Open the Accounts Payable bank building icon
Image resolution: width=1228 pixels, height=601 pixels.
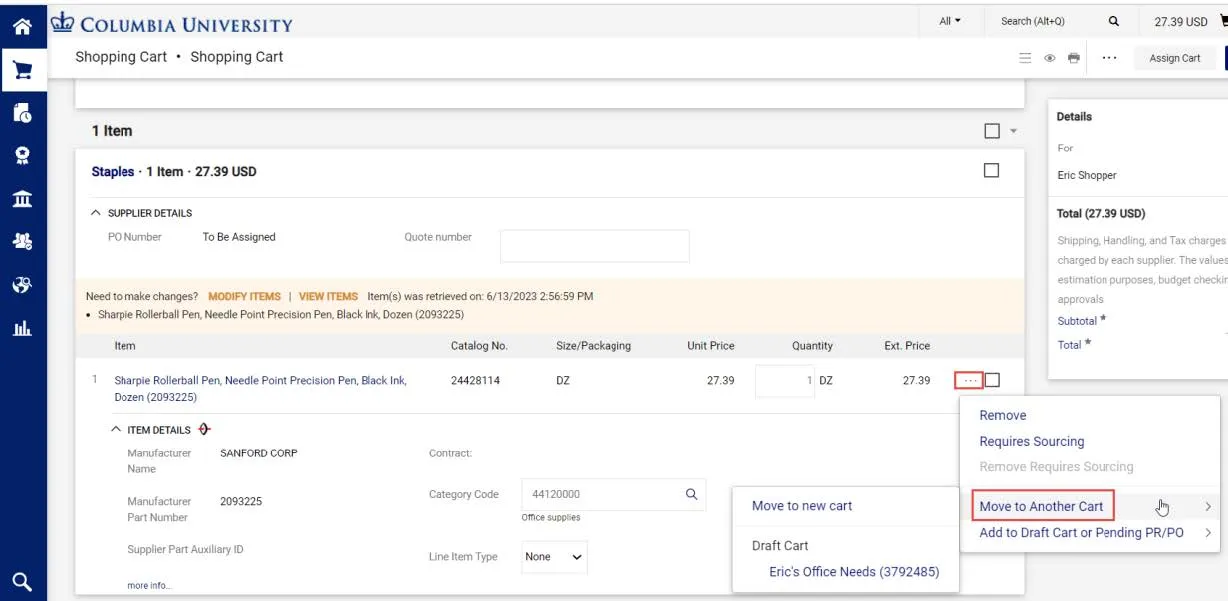coord(22,199)
